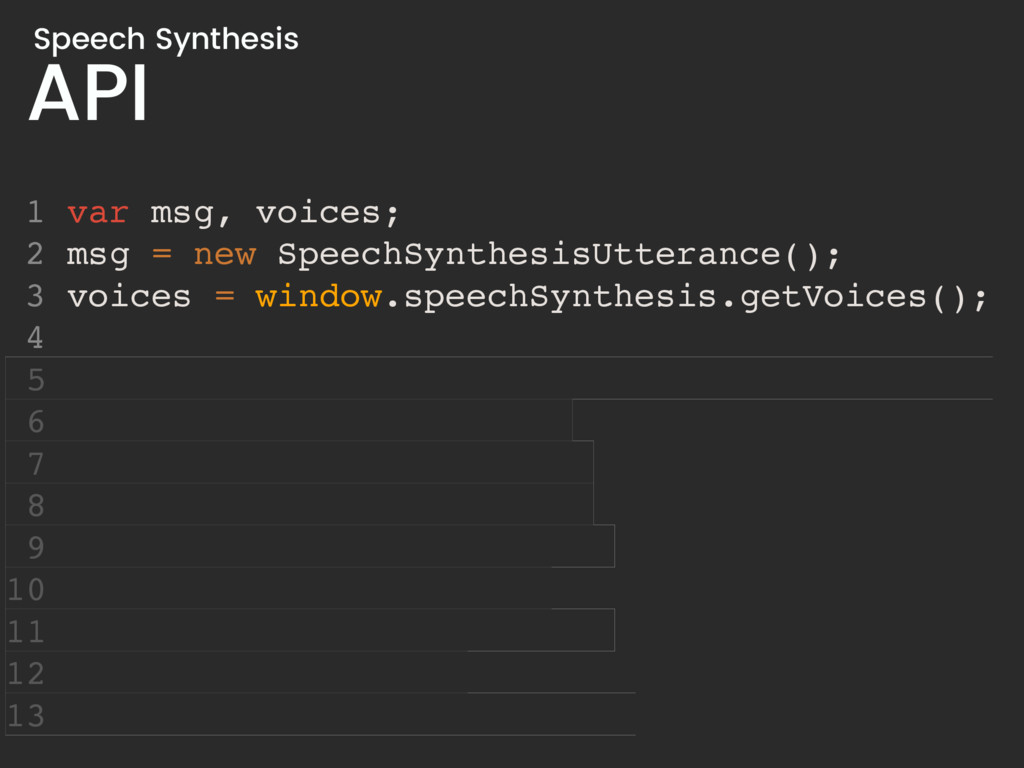Click the red 'var' keyword
Screen dimensions: 1024x768
click(97, 213)
